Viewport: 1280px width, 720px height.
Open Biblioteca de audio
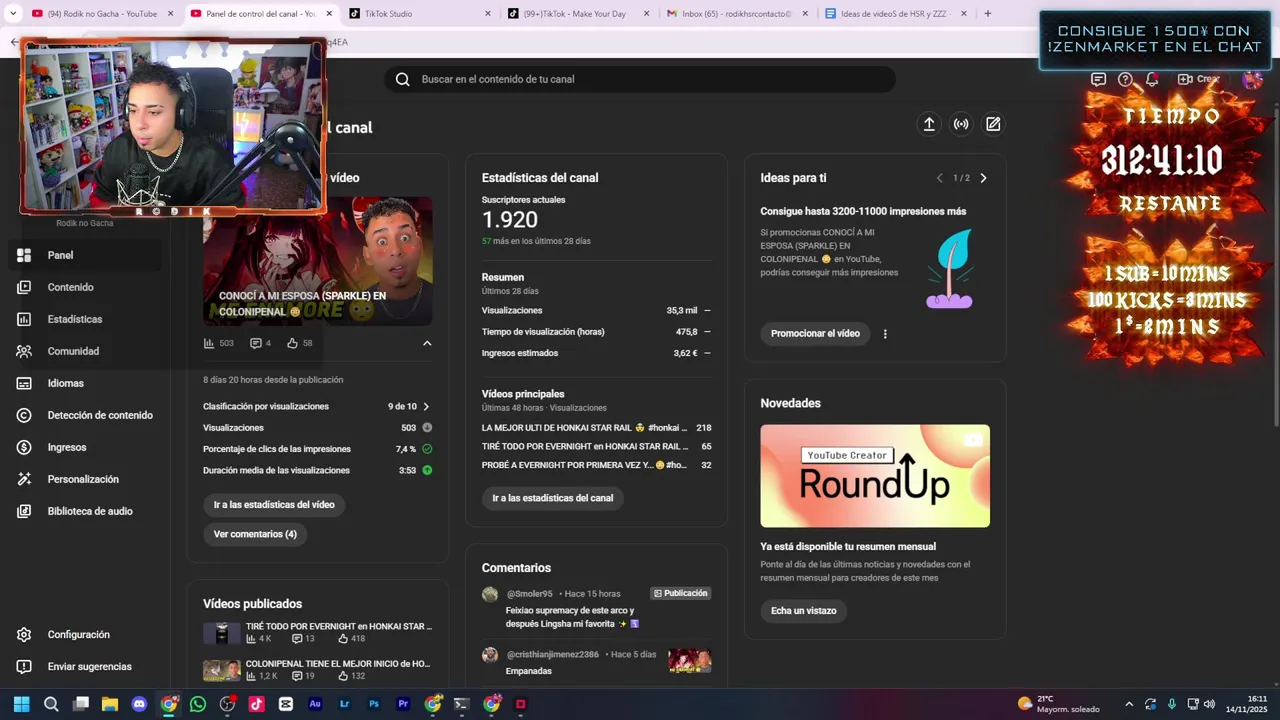(85, 511)
